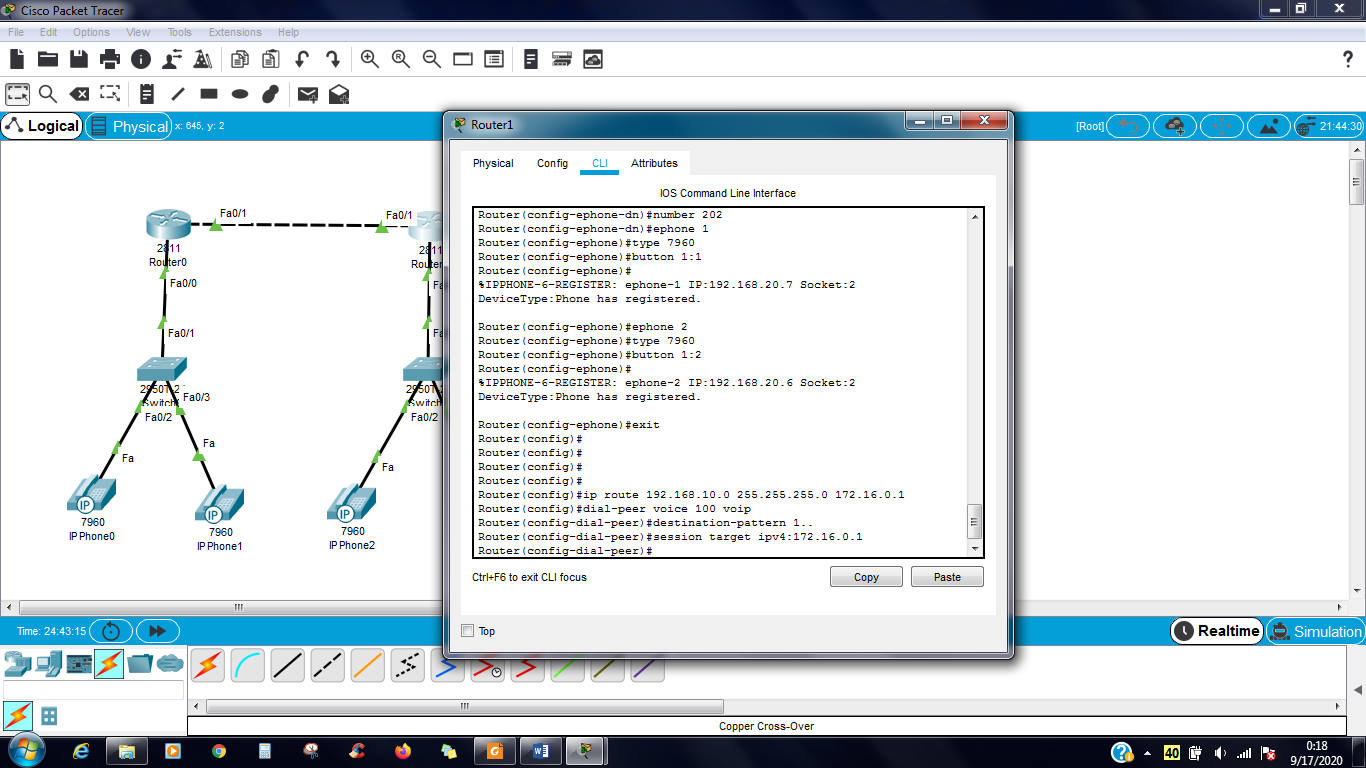Image resolution: width=1366 pixels, height=768 pixels.
Task: Click the Copy button below the CLI
Action: (x=866, y=577)
